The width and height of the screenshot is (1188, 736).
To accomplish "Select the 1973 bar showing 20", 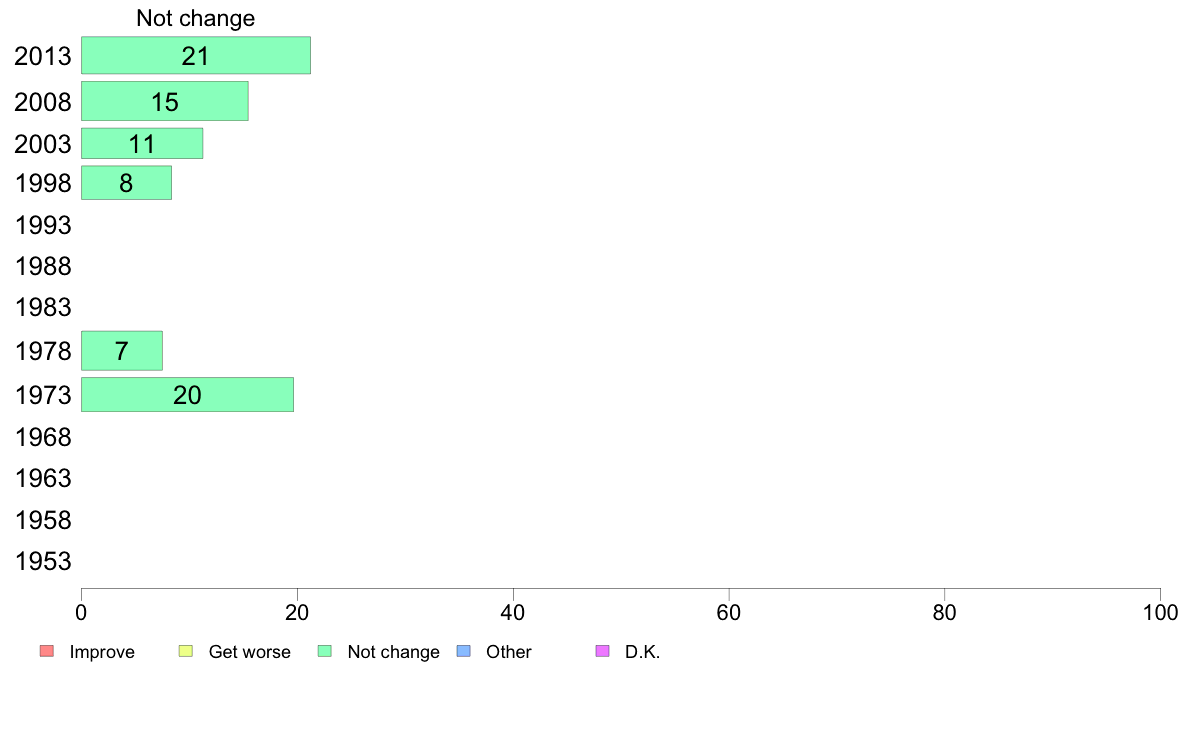I will [x=187, y=395].
